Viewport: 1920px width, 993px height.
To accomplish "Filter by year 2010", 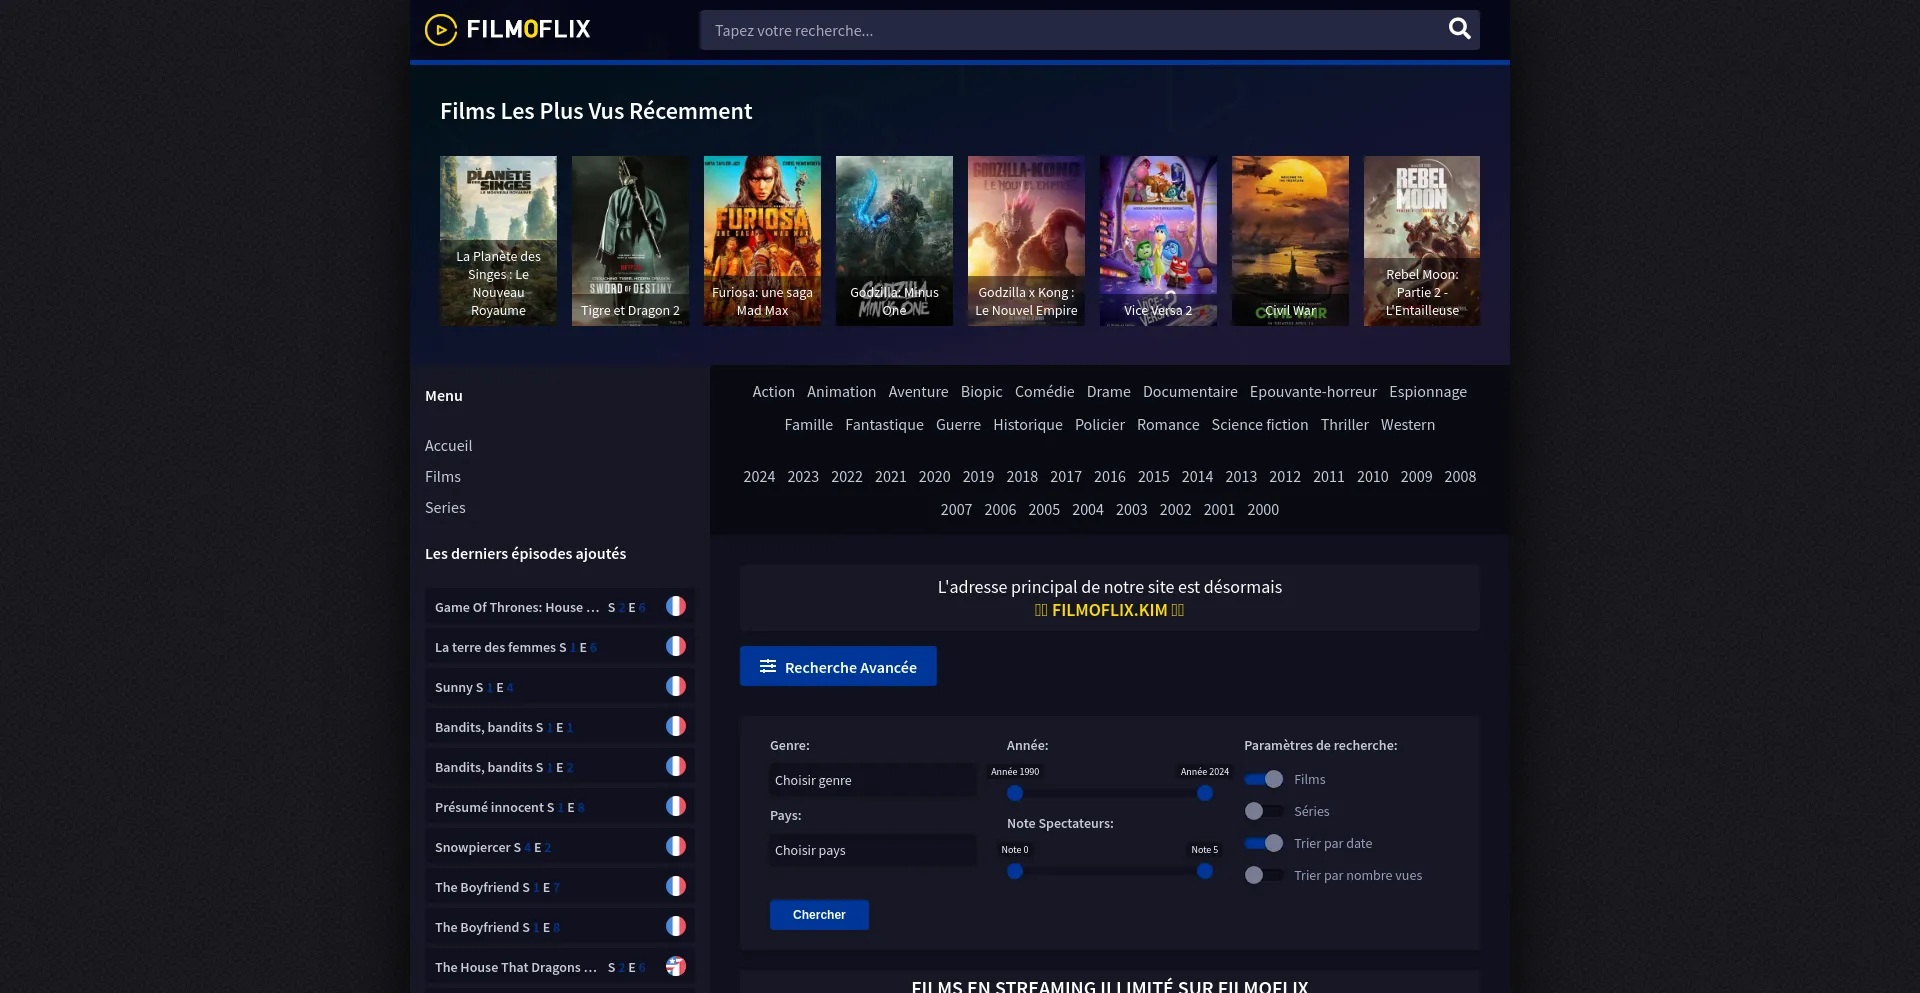I will [x=1372, y=476].
